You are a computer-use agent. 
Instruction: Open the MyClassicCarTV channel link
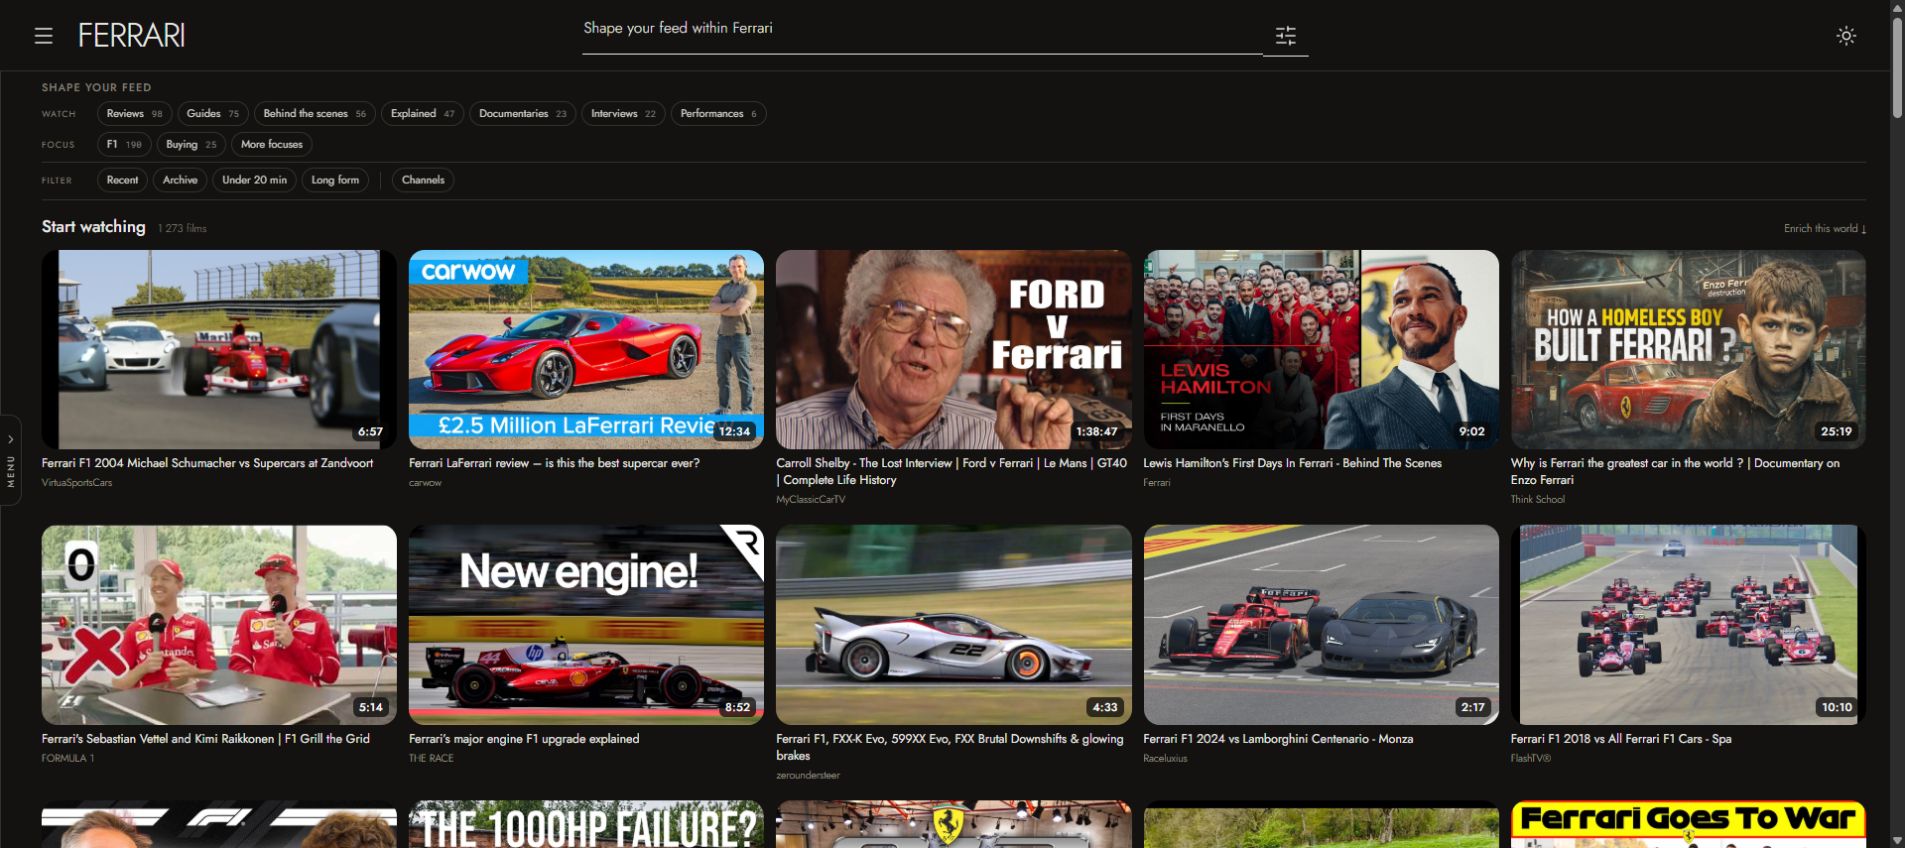pos(811,500)
